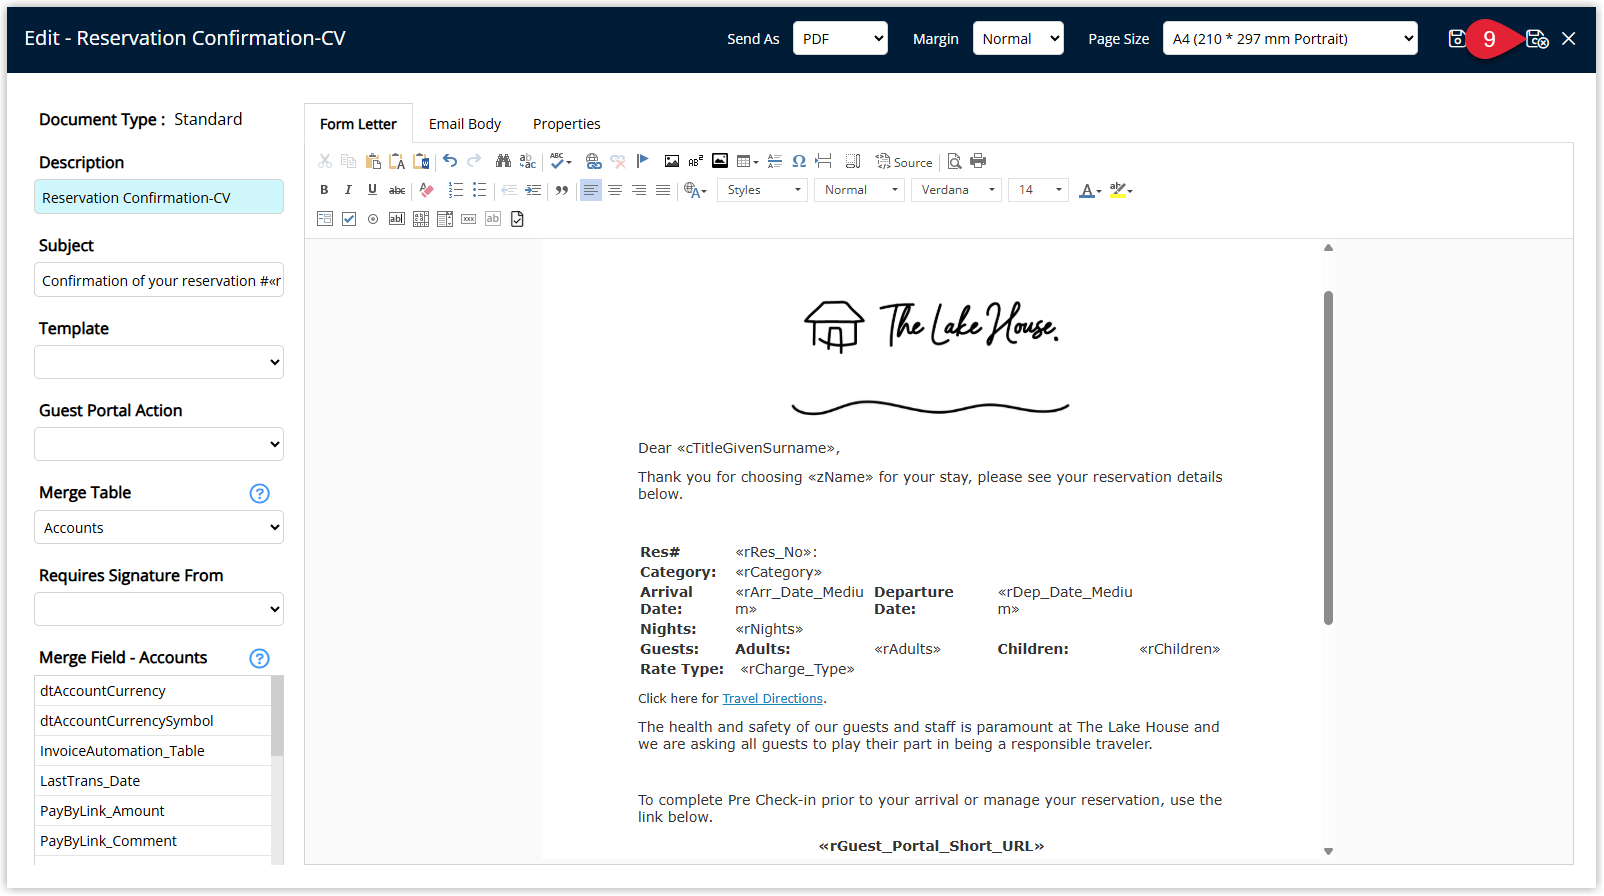
Task: Open the Find binoculars tool
Action: [x=503, y=161]
